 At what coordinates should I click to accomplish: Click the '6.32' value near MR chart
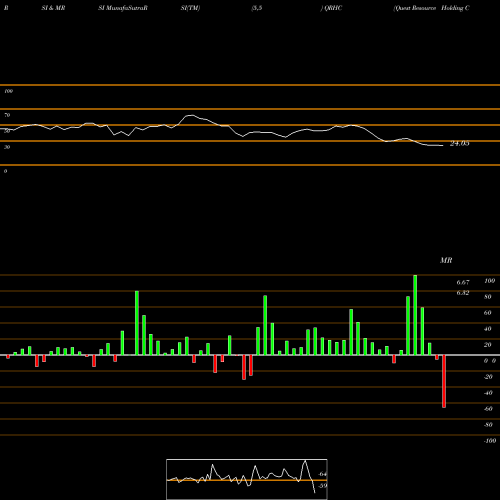tap(463, 293)
